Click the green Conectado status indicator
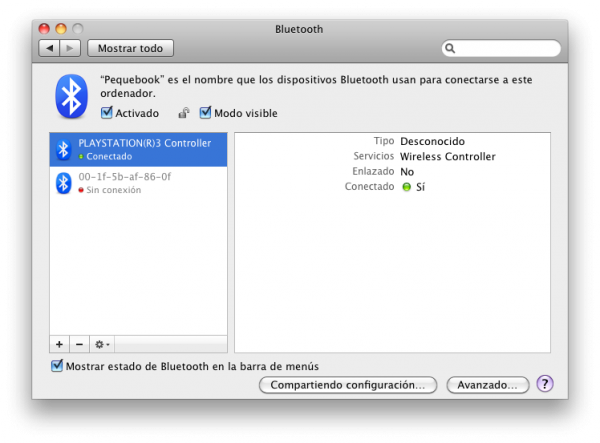Viewport: 600px width, 443px height. (406, 187)
